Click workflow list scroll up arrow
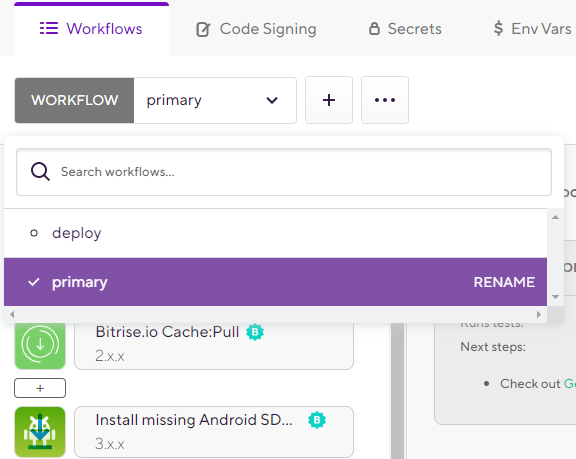 pos(555,217)
